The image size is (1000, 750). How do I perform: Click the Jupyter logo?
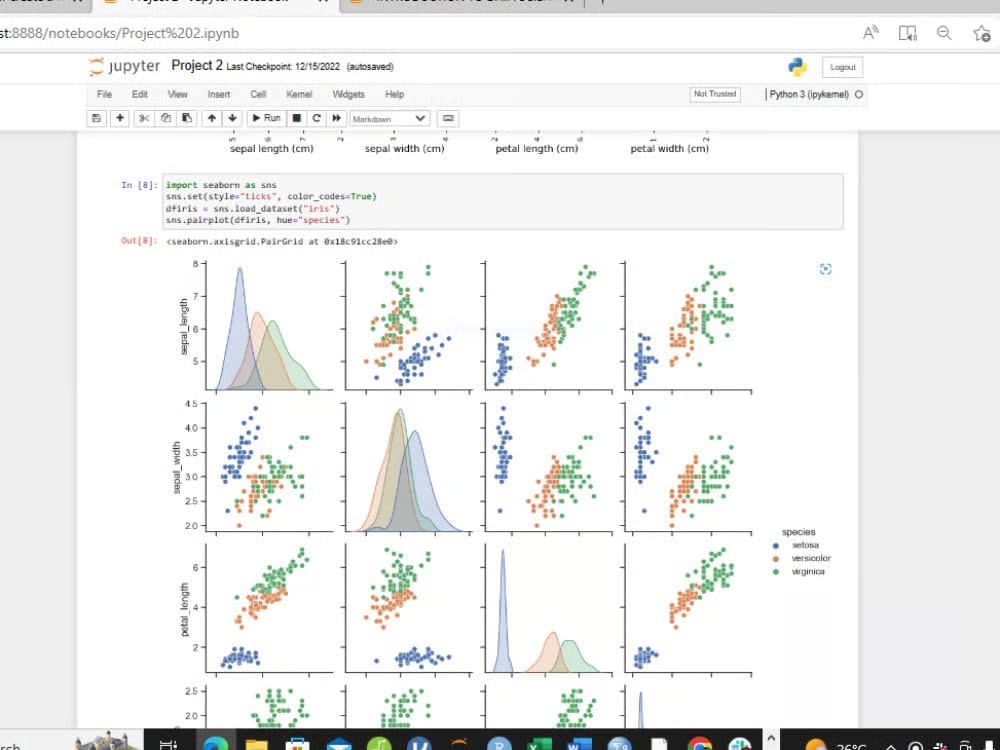click(124, 66)
